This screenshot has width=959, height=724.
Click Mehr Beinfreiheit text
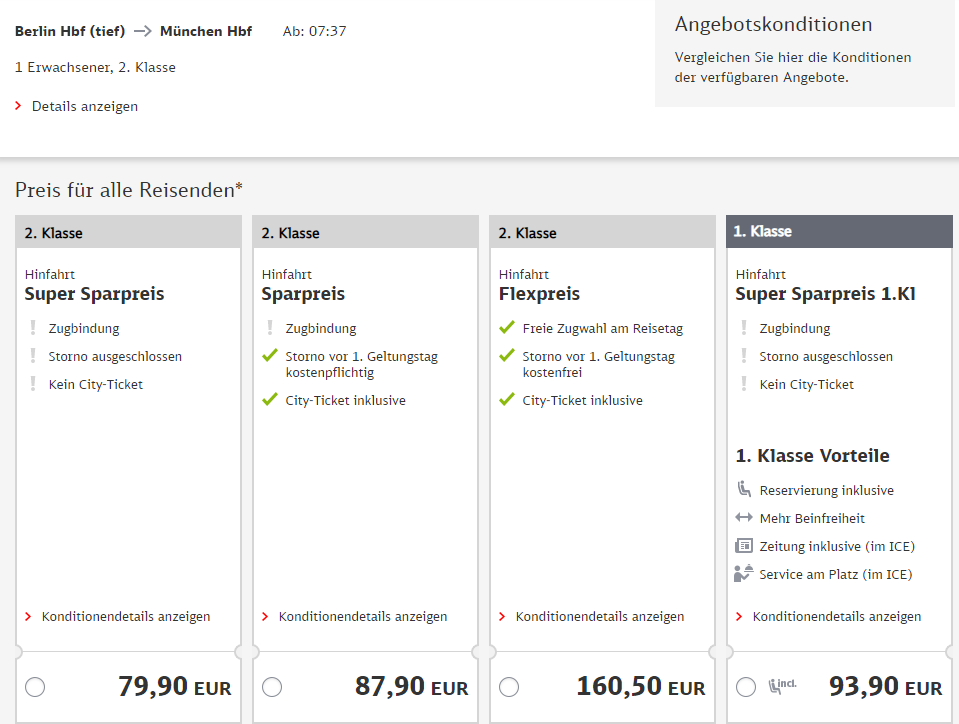tap(812, 519)
